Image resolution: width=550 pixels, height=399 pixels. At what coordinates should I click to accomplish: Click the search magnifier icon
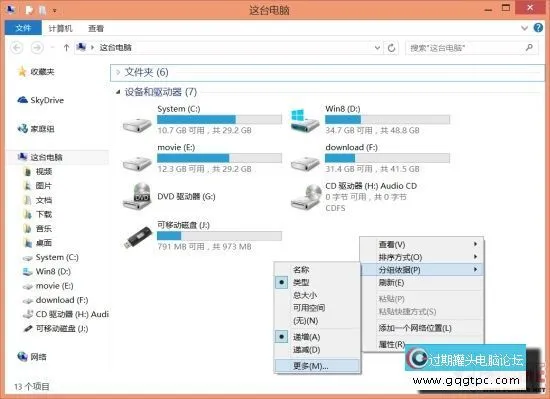pos(529,47)
